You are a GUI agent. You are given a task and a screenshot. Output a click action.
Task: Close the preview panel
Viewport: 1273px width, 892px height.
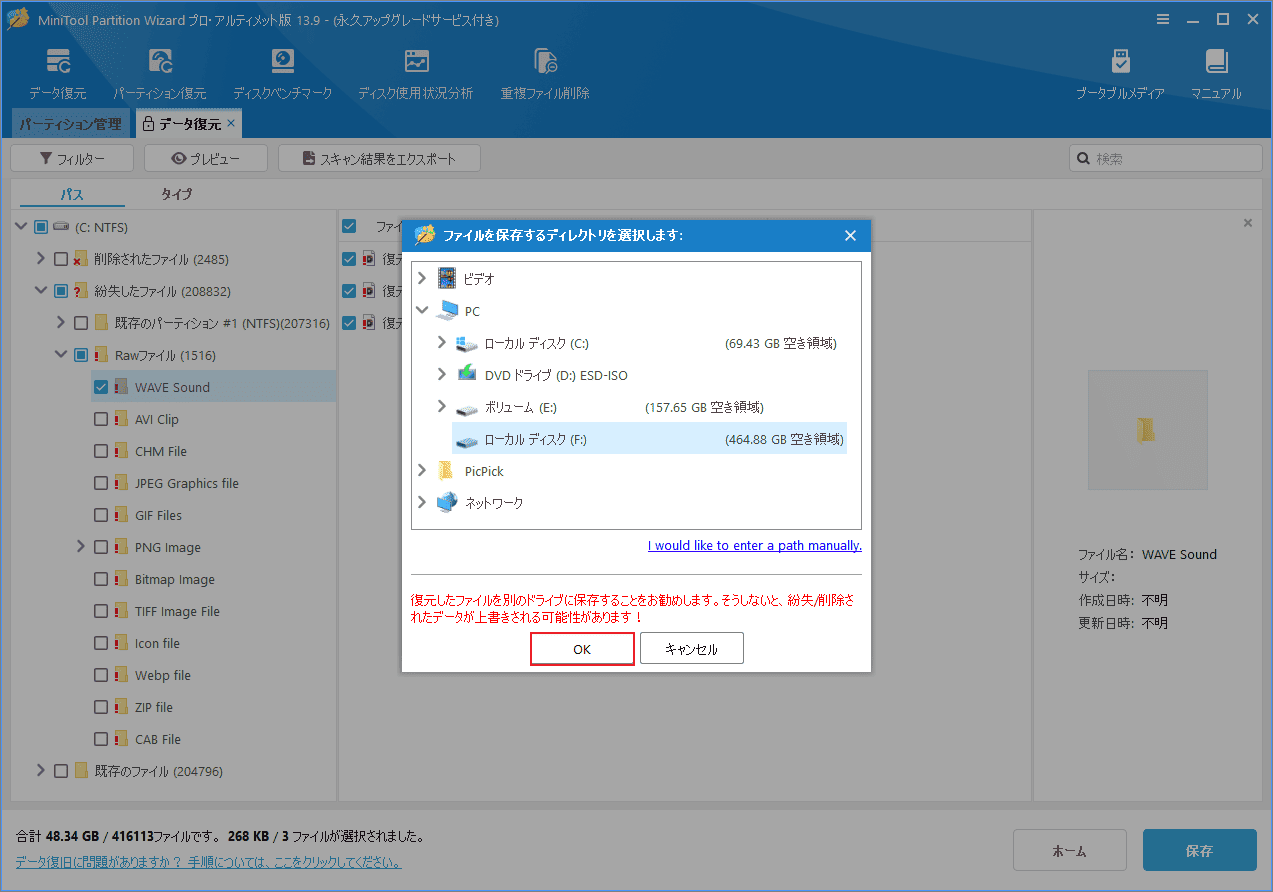point(1247,223)
